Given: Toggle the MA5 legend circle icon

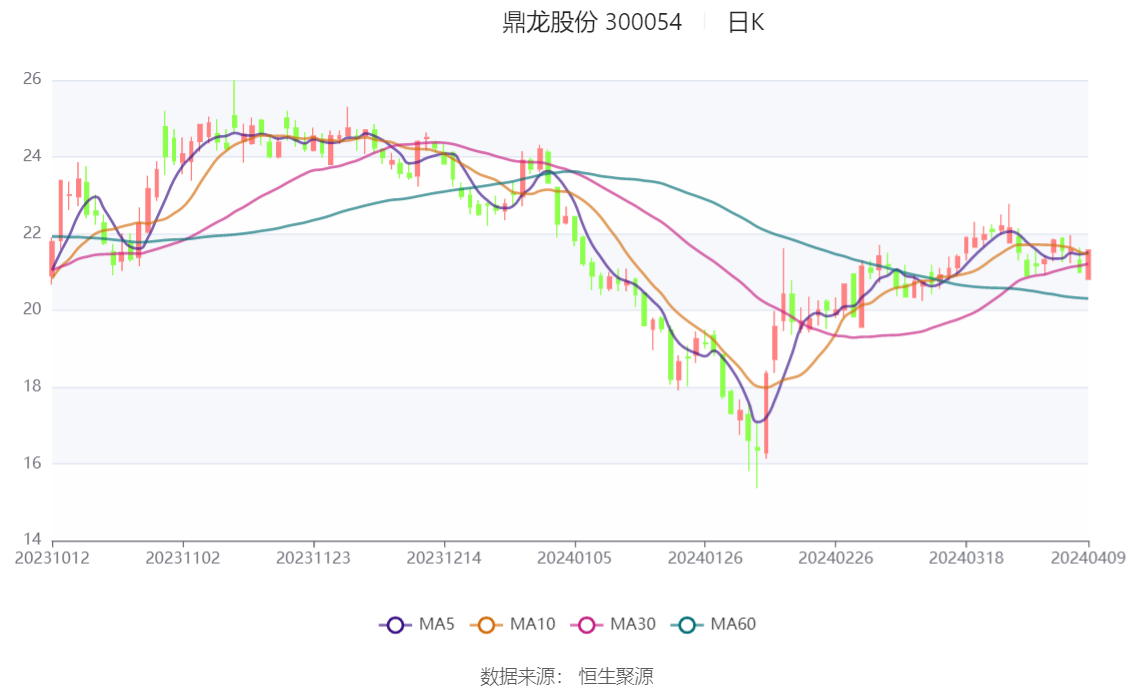Looking at the screenshot, I should [x=395, y=625].
